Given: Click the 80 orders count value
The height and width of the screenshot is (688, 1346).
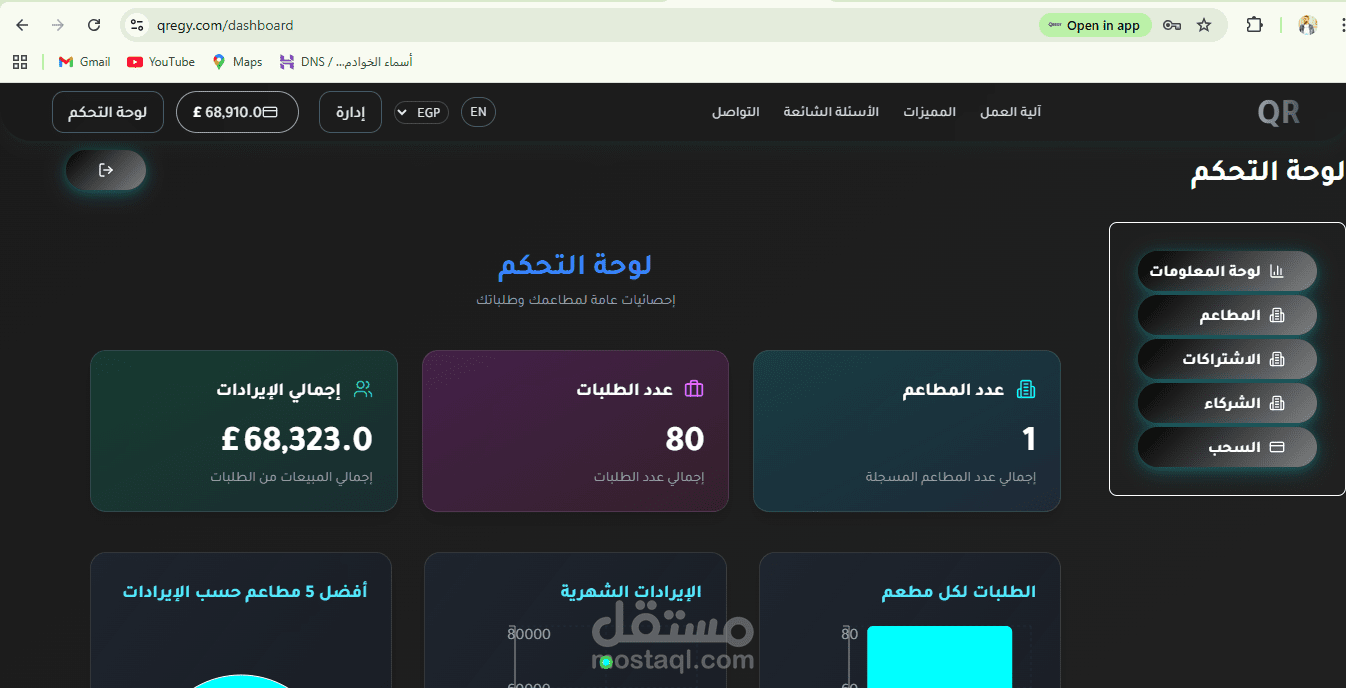Looking at the screenshot, I should [x=685, y=439].
